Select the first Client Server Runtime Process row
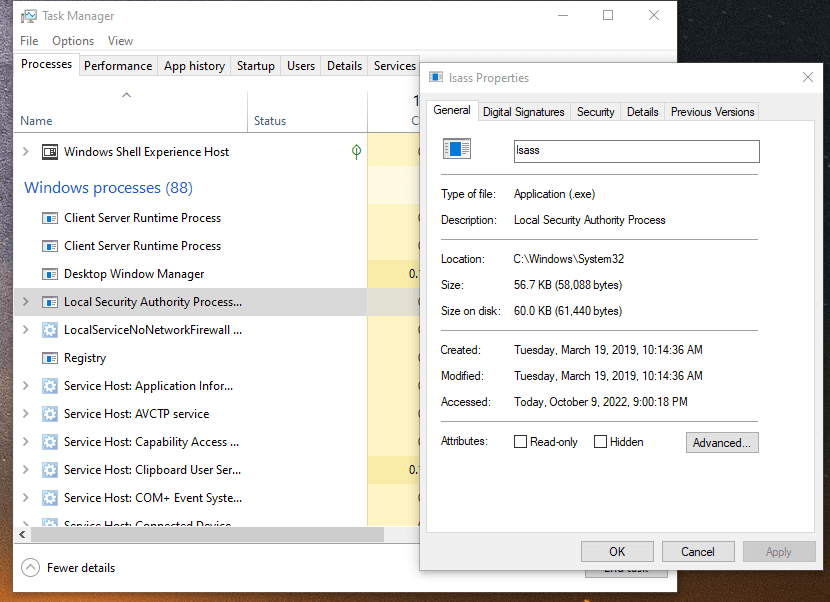The width and height of the screenshot is (830, 602). (x=191, y=218)
